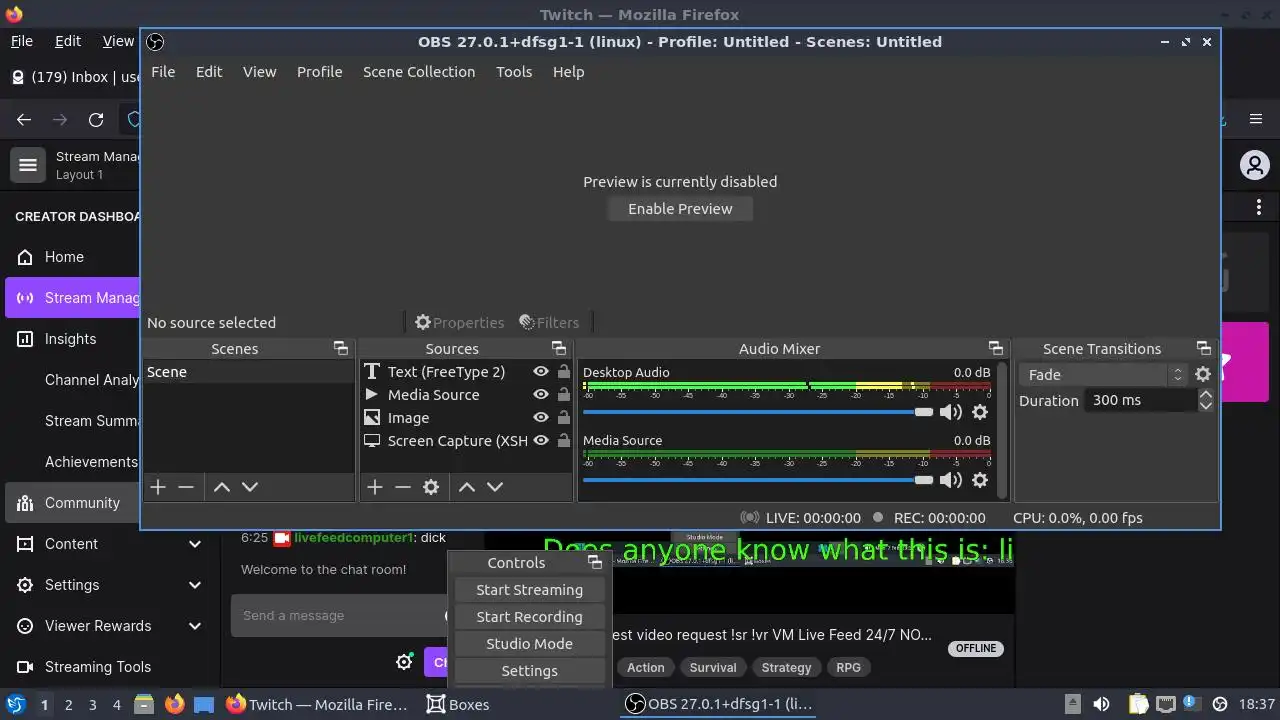The width and height of the screenshot is (1280, 720).
Task: Switch to workspace 2 in taskbar
Action: 68,704
